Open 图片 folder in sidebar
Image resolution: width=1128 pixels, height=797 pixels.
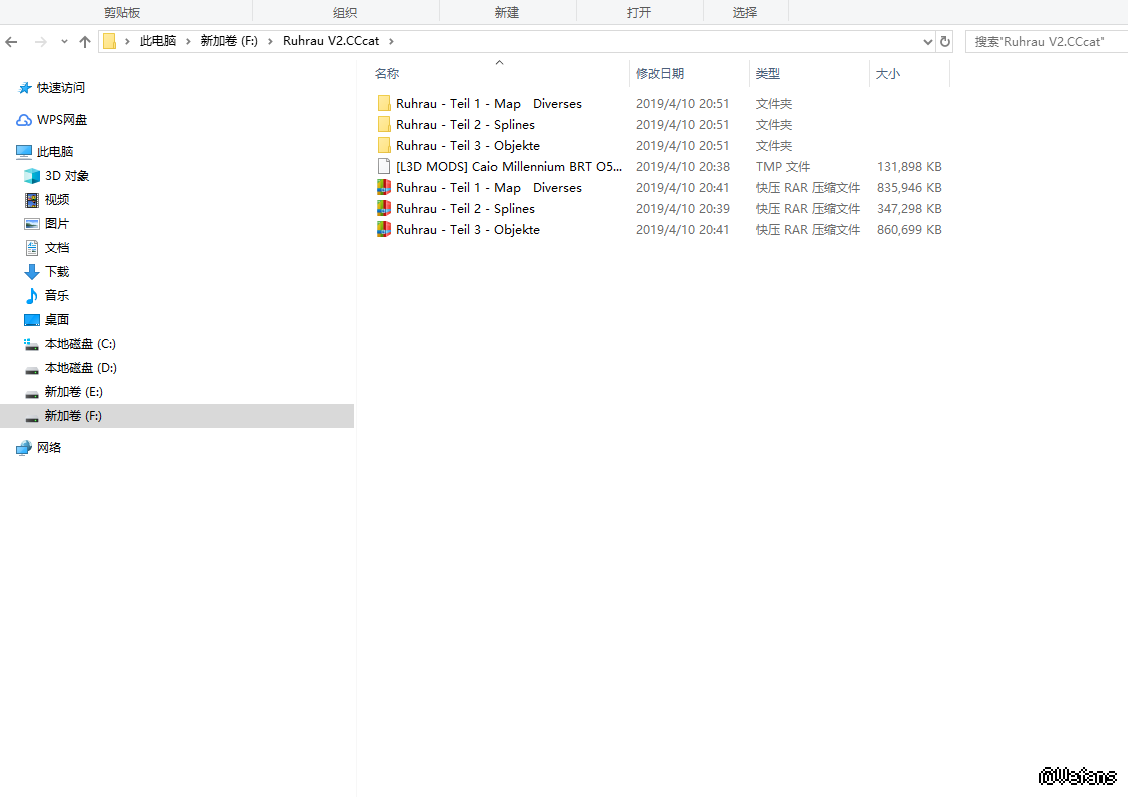pos(57,224)
